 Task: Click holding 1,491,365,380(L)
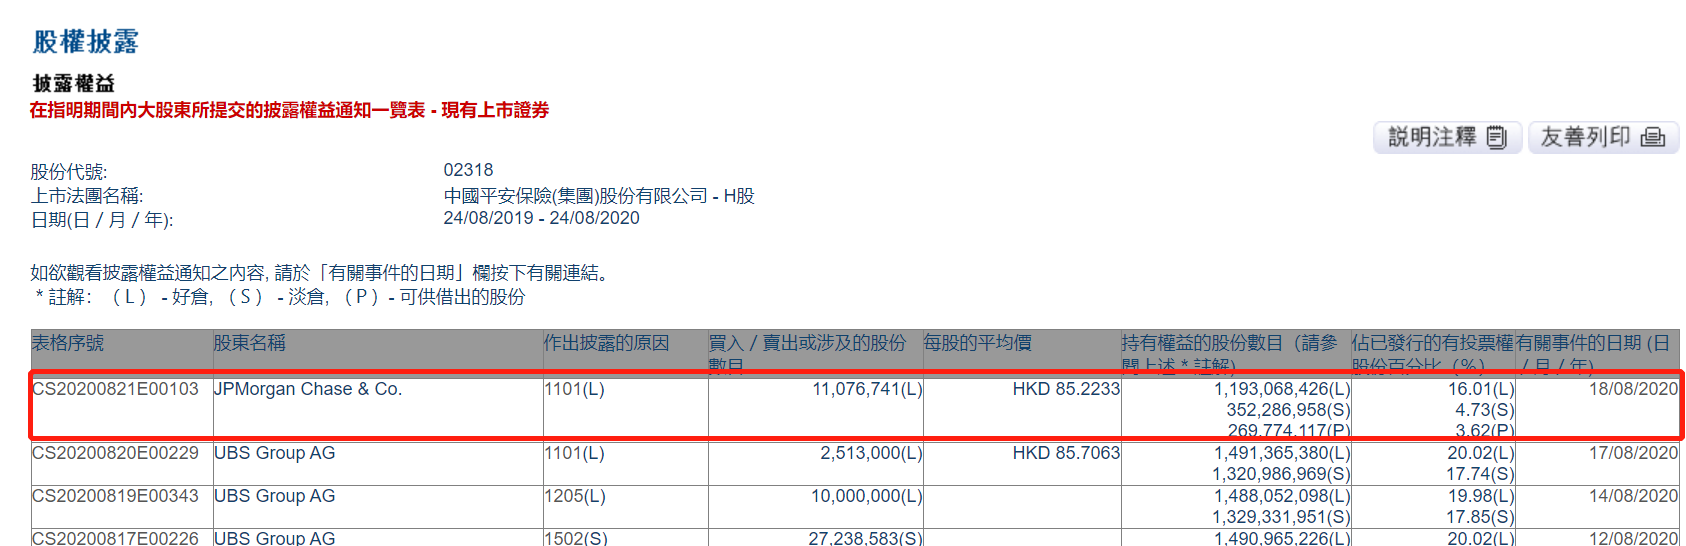(1282, 453)
